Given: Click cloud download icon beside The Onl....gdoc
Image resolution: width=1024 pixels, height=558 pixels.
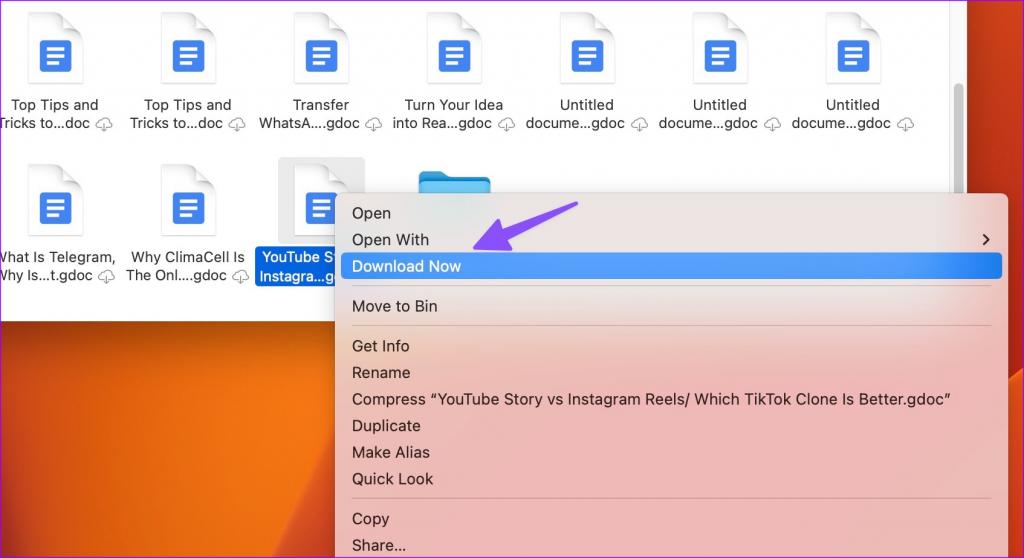Looking at the screenshot, I should (x=240, y=276).
